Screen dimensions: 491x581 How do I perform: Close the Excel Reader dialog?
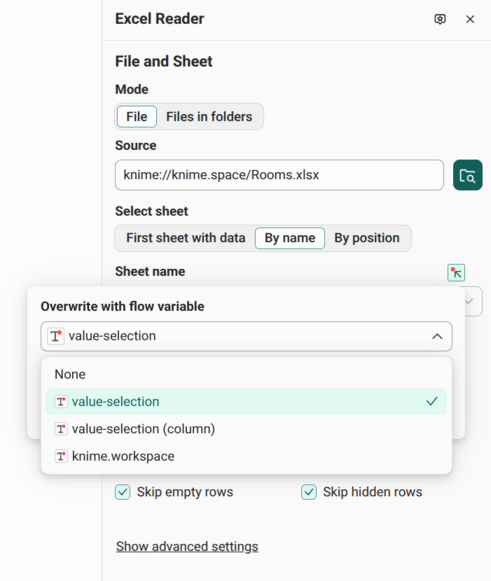(x=470, y=19)
